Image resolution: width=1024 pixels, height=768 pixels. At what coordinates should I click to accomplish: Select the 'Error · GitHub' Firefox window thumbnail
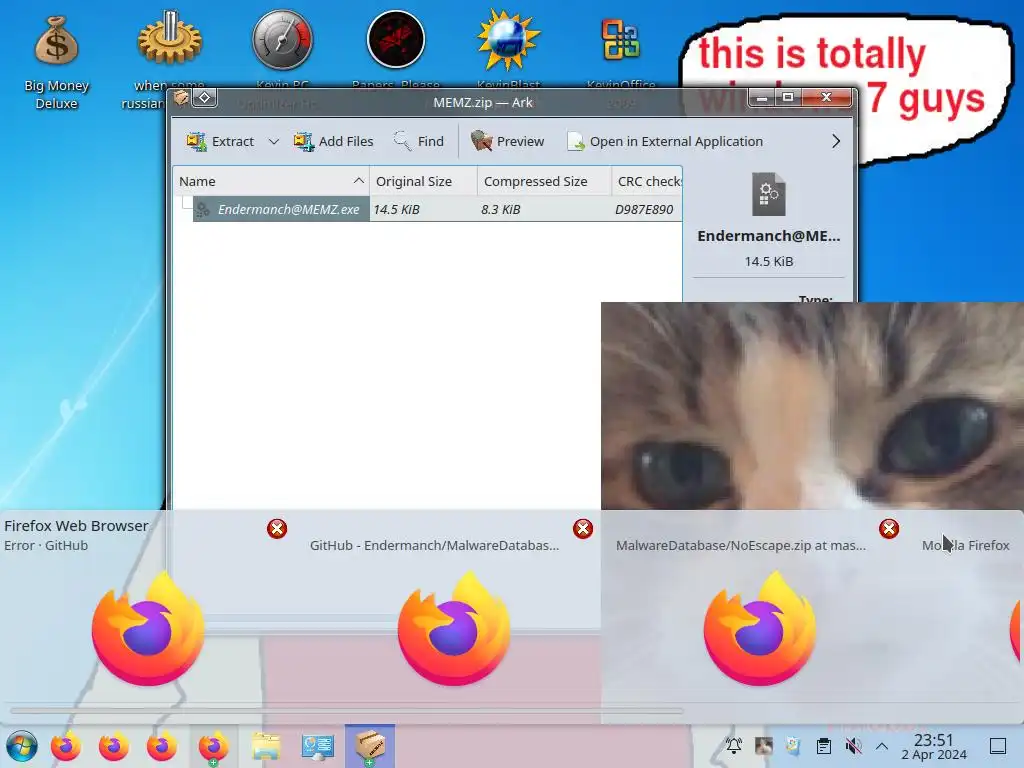tap(148, 628)
